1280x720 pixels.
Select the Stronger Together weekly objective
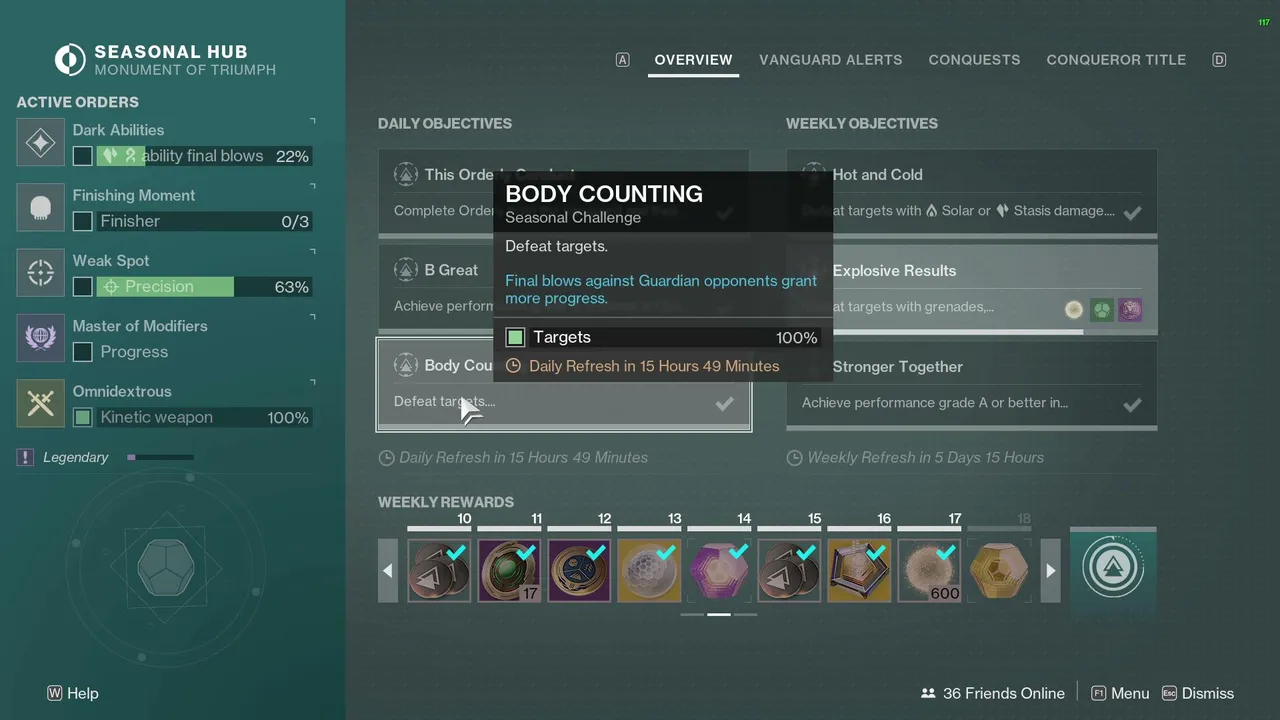tap(972, 385)
